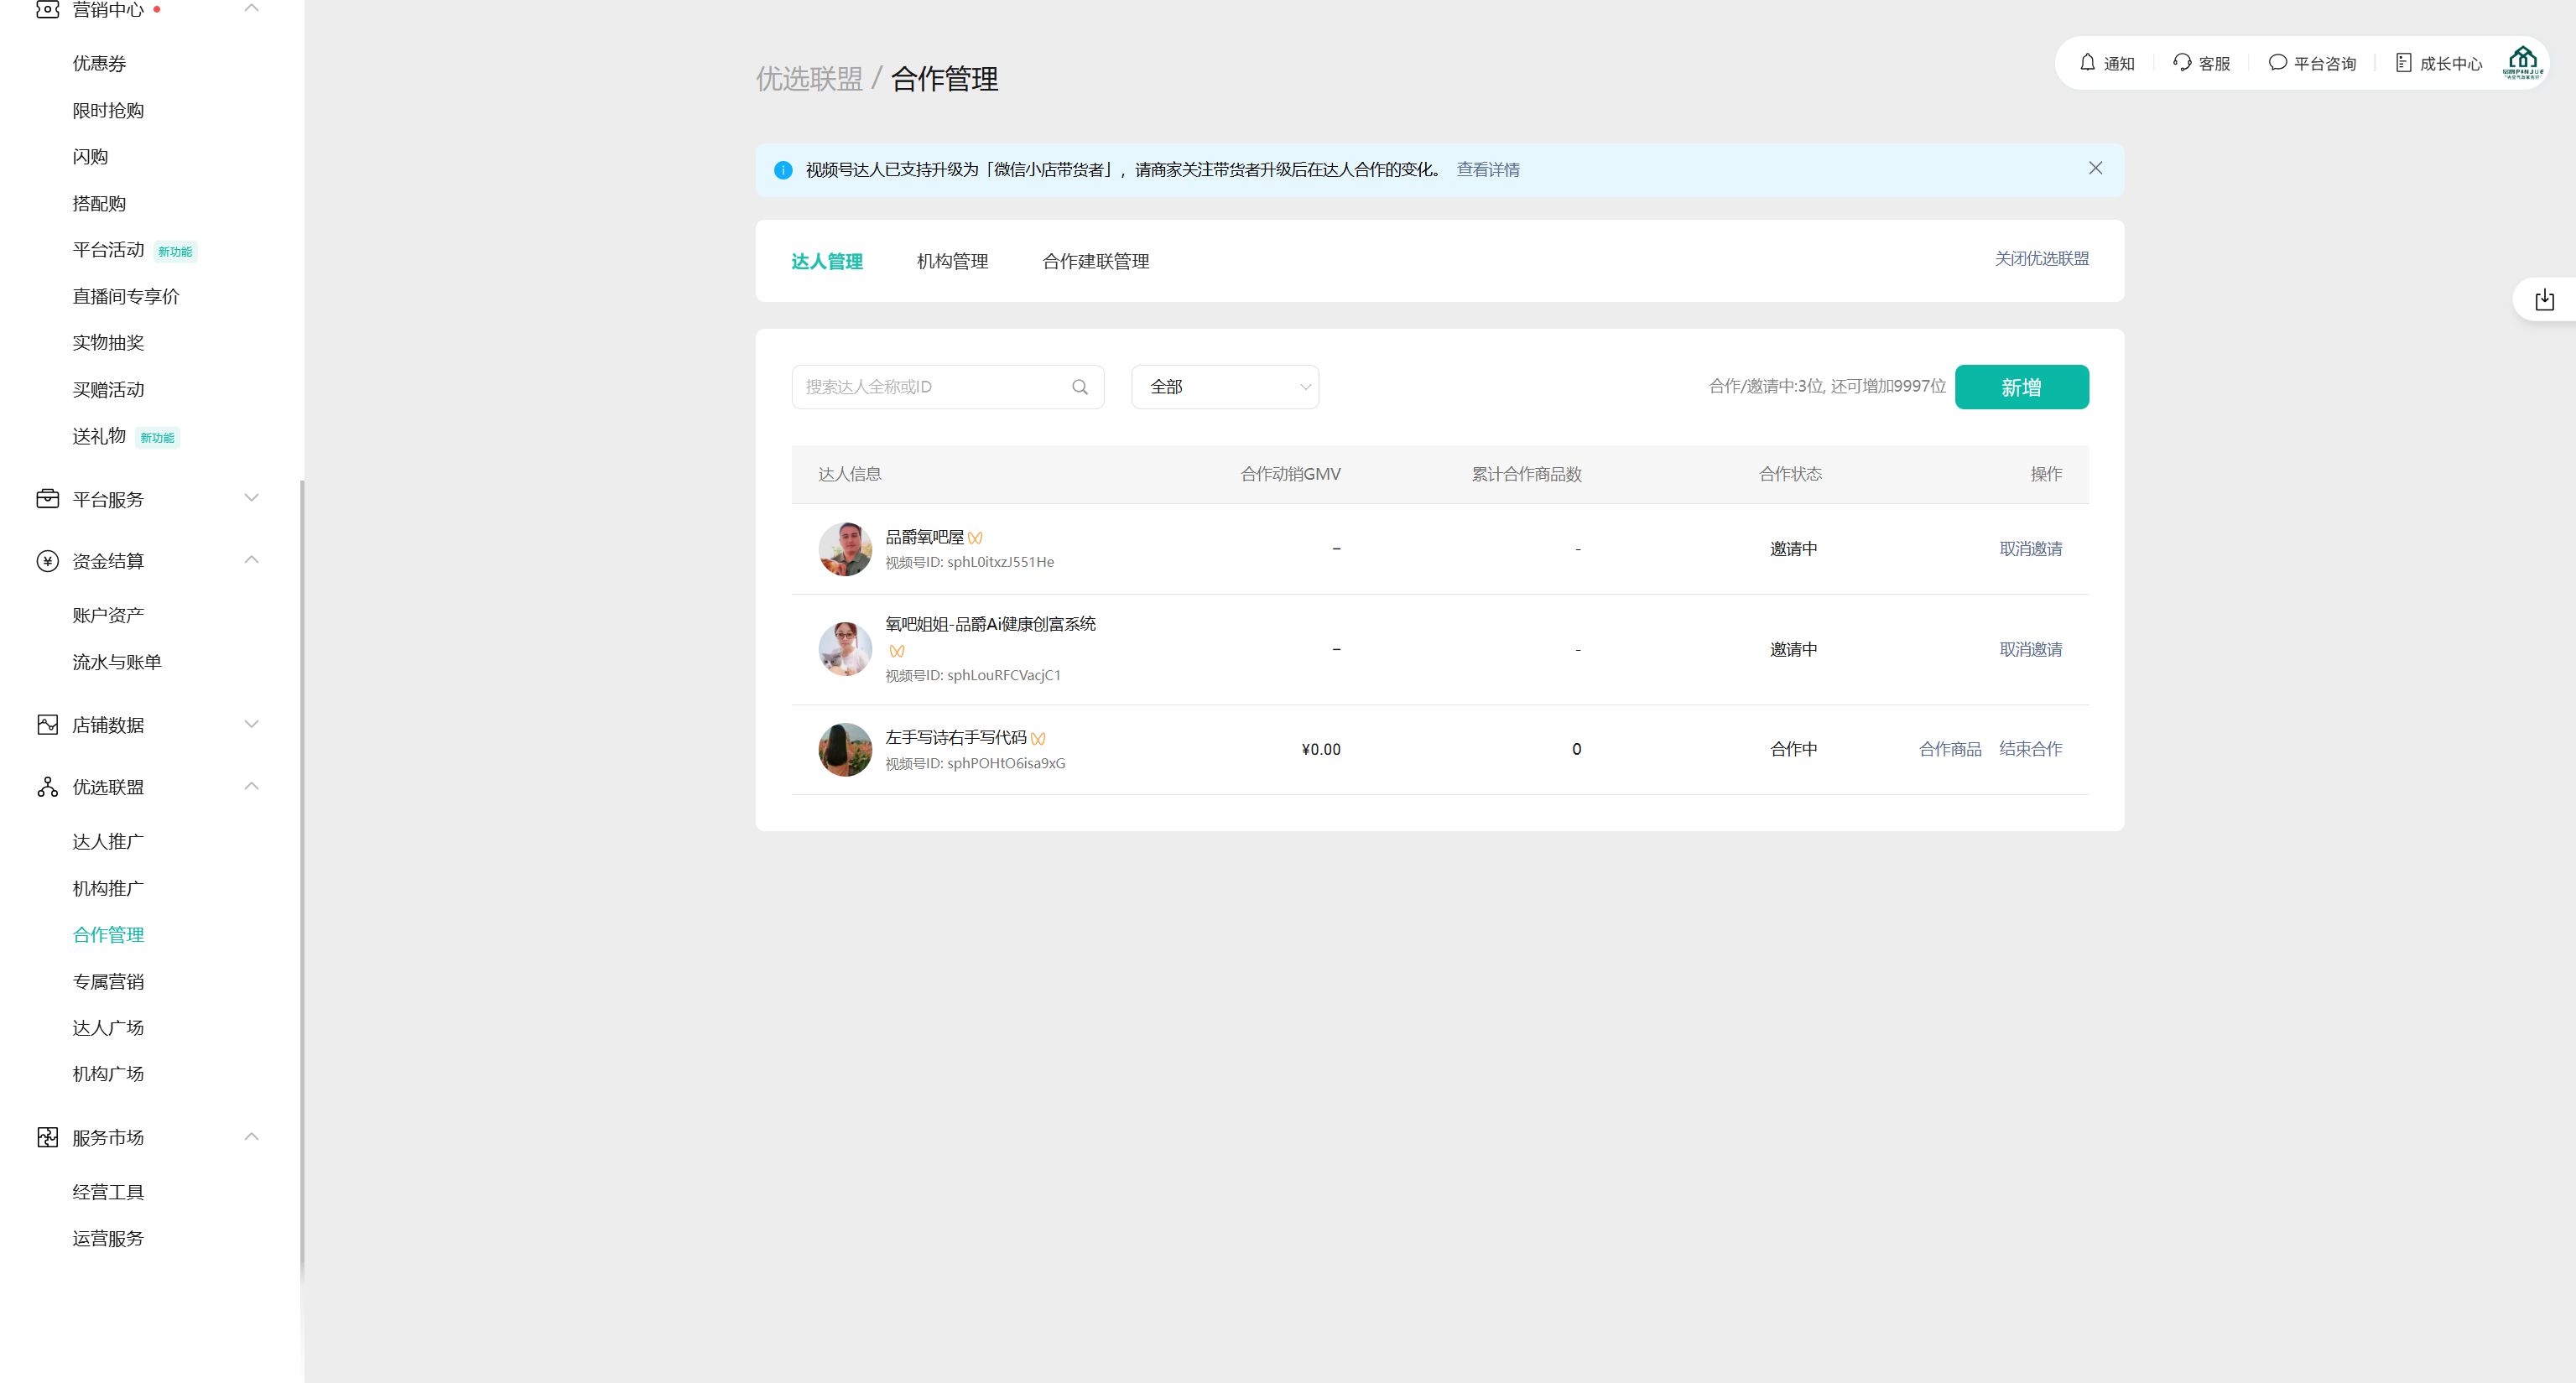Click the platform consultation chat icon
Screen dimensions: 2576x1383
click(2277, 62)
